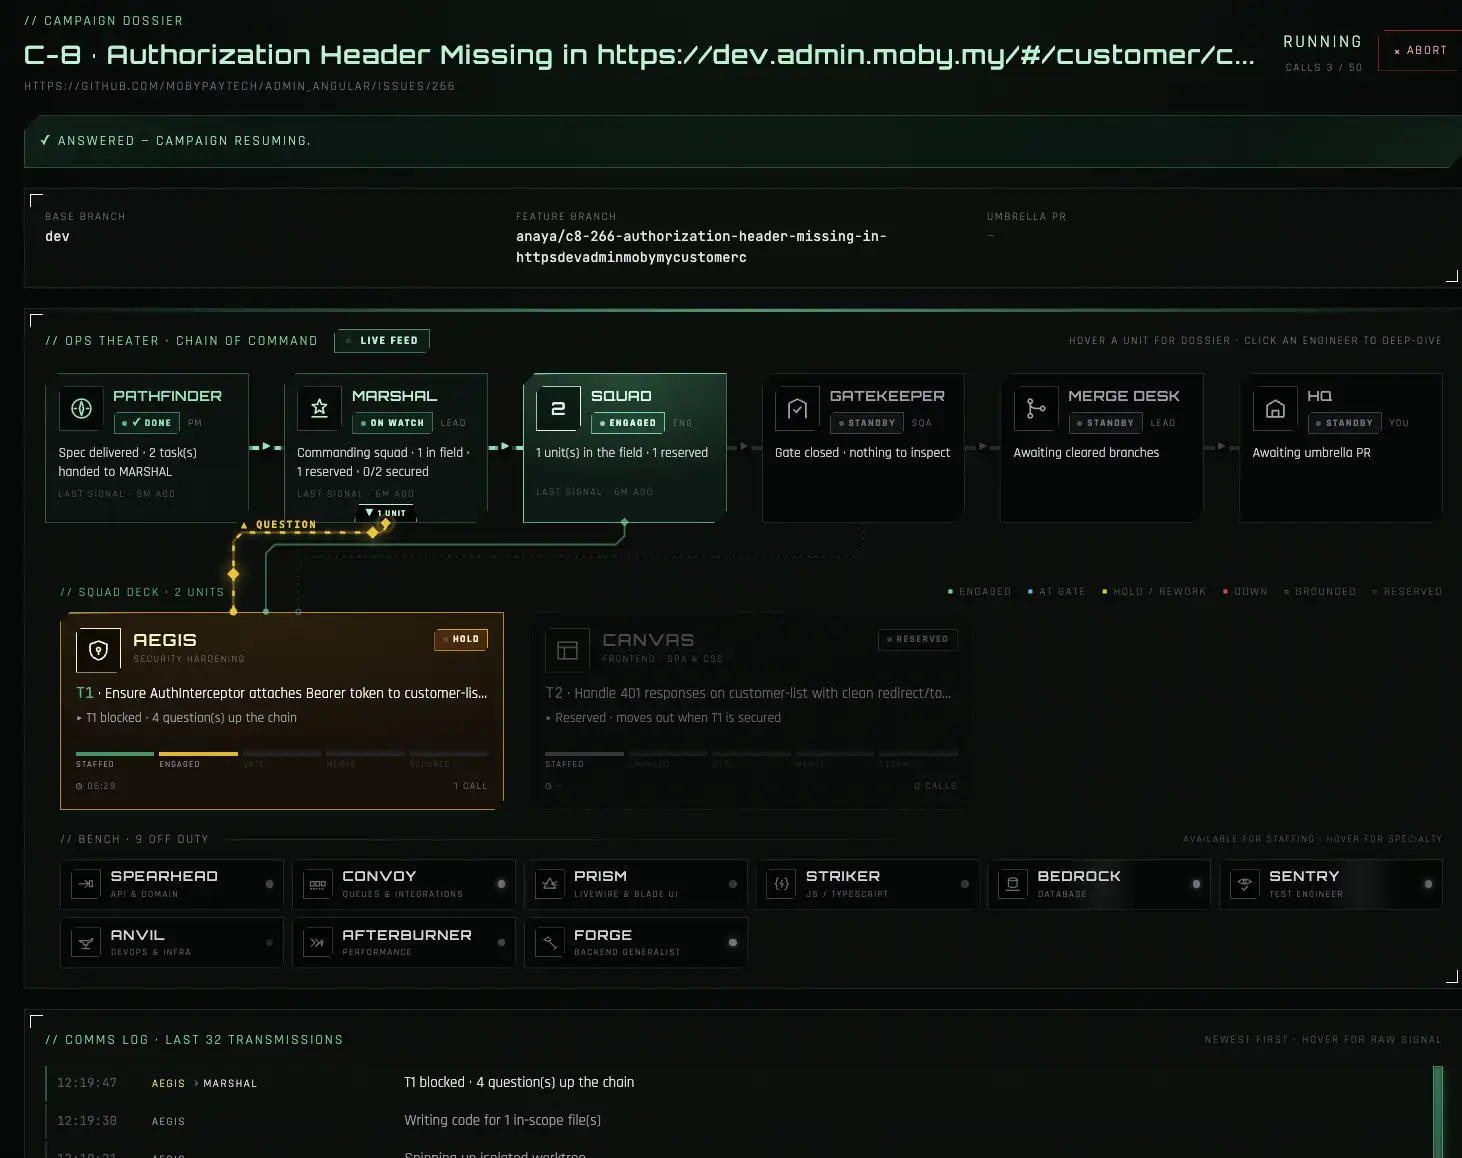Click the DONE badge on Pathfinder

147,423
